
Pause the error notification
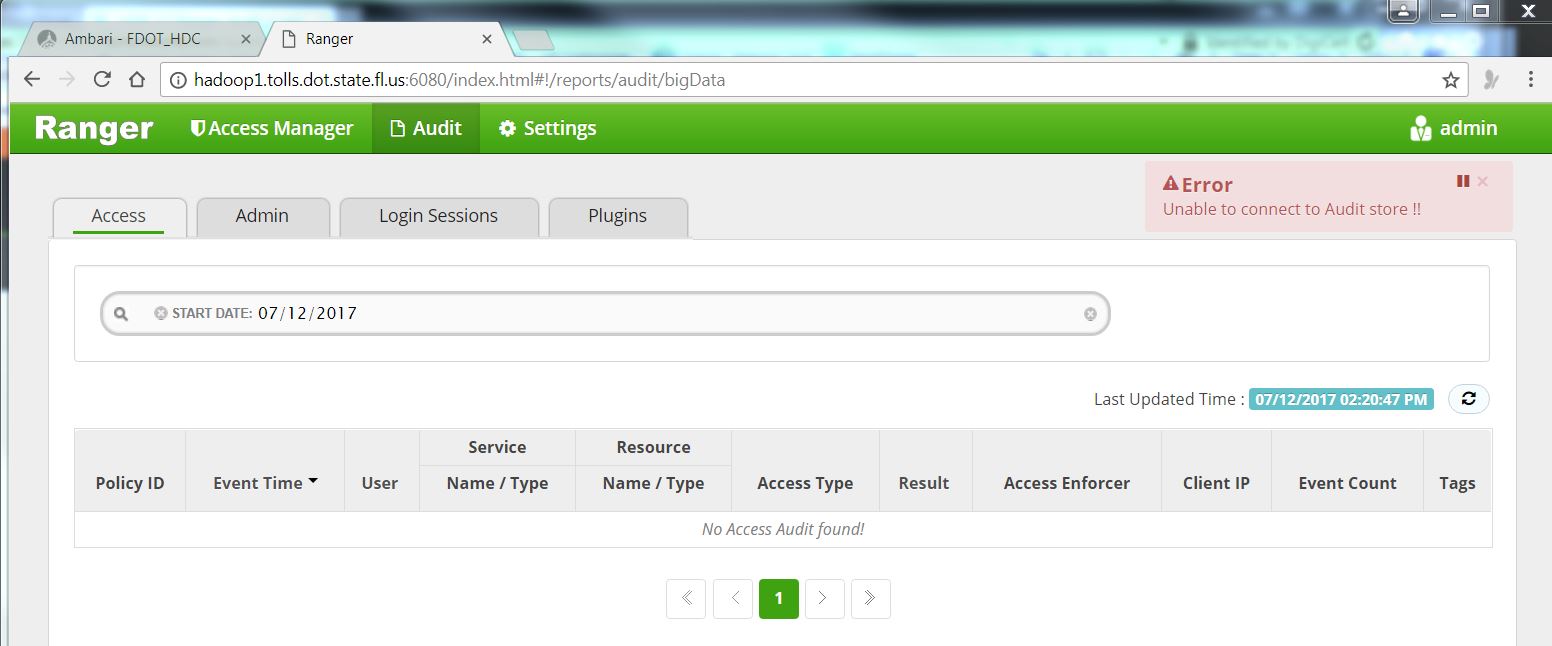(1462, 182)
